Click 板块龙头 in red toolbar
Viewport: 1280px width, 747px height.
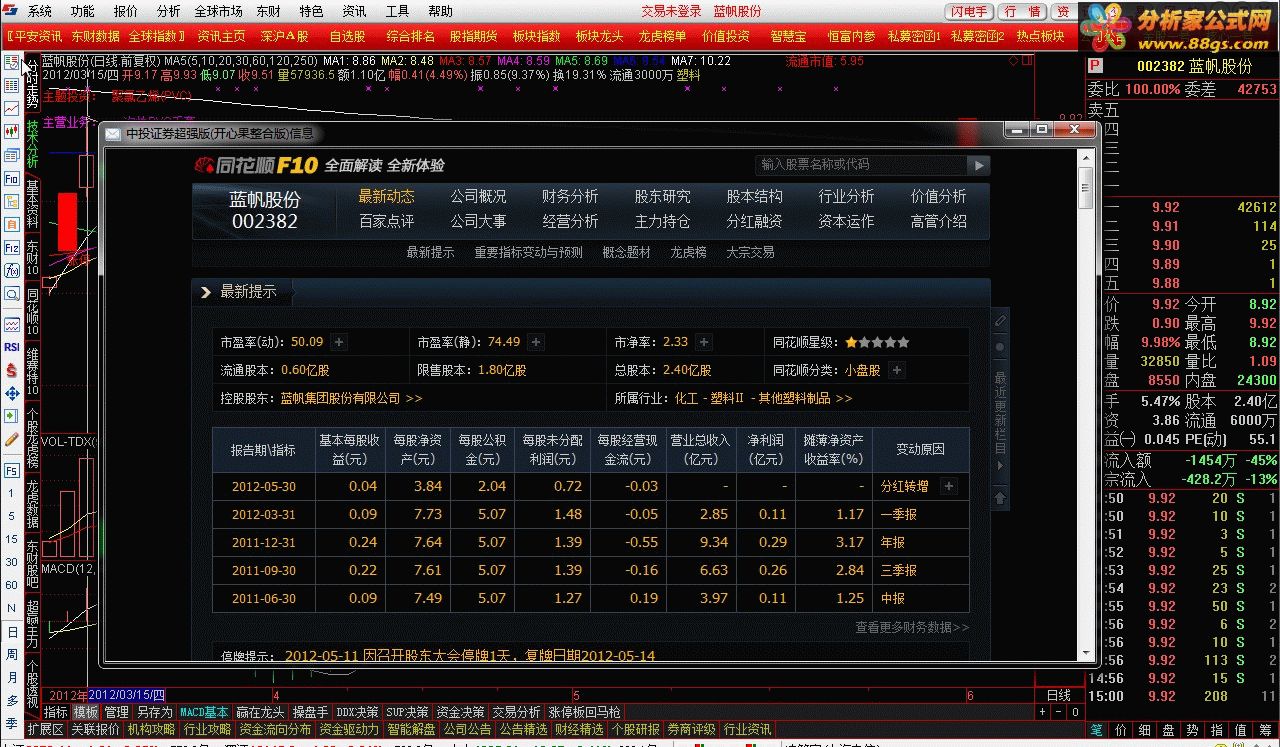tap(599, 36)
